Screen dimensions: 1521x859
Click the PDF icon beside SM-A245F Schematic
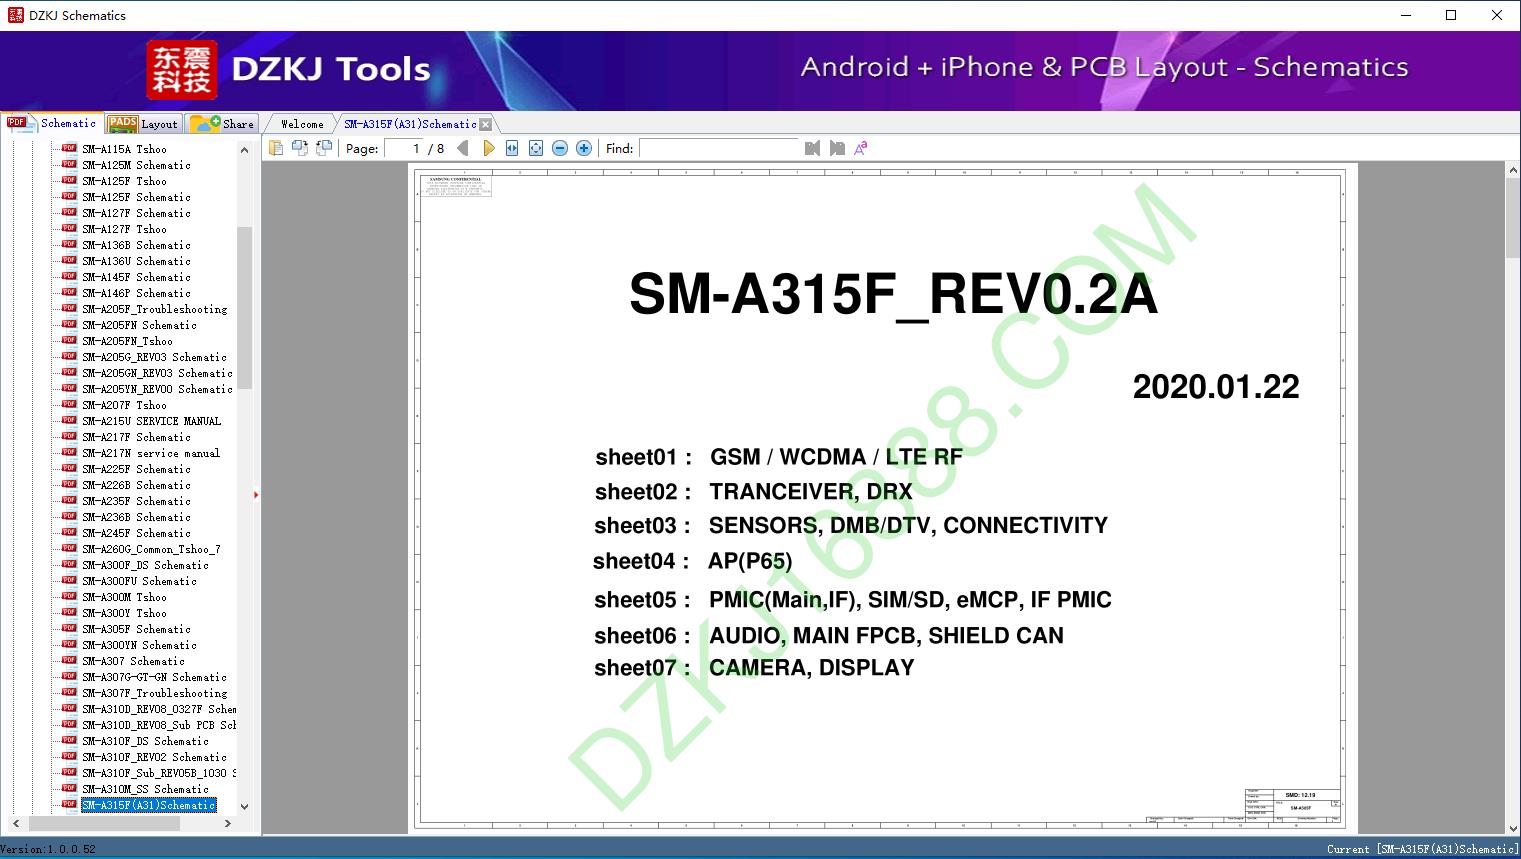(x=69, y=532)
